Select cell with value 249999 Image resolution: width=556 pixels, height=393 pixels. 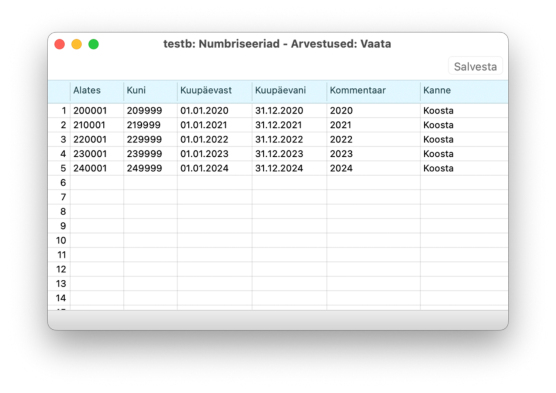[150, 168]
